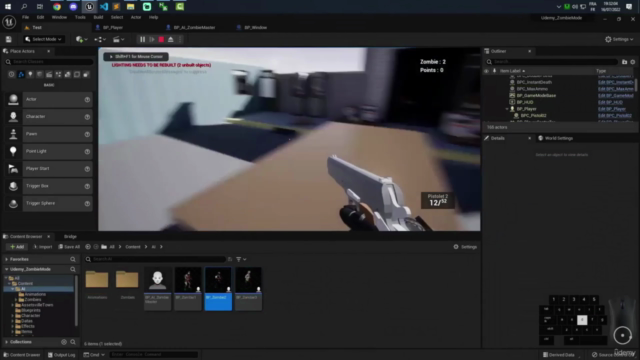Click the Search Classes field
The width and height of the screenshot is (640, 360).
49,62
